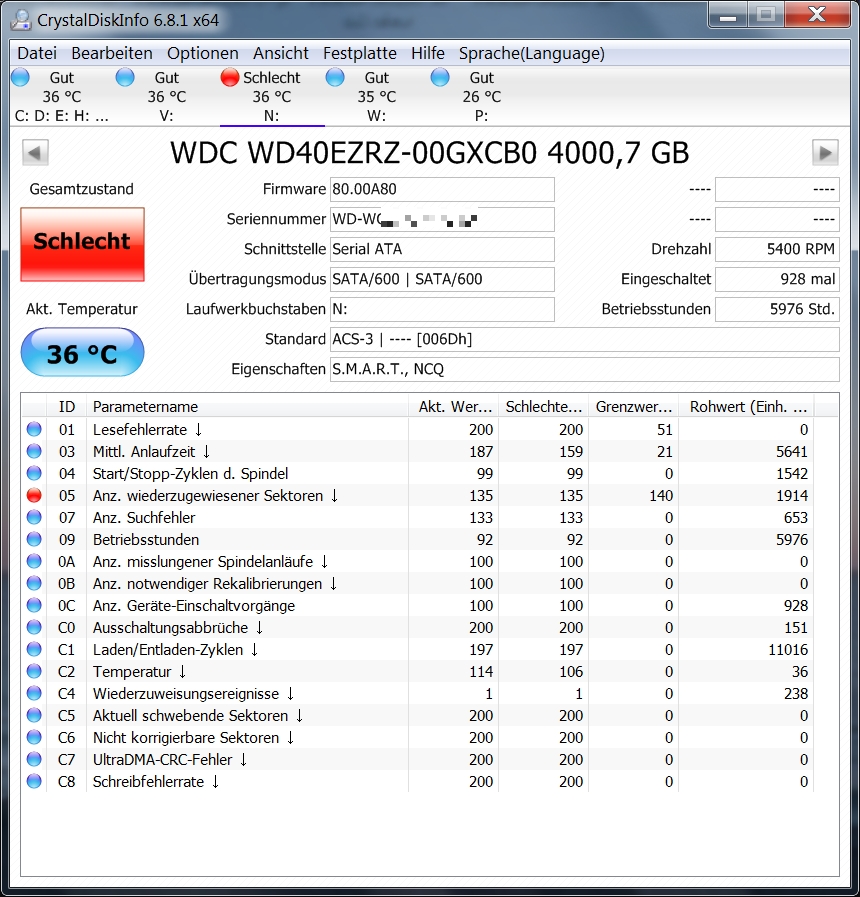
Task: Click the Betriebsstunden value 5976 Std.
Action: (777, 309)
